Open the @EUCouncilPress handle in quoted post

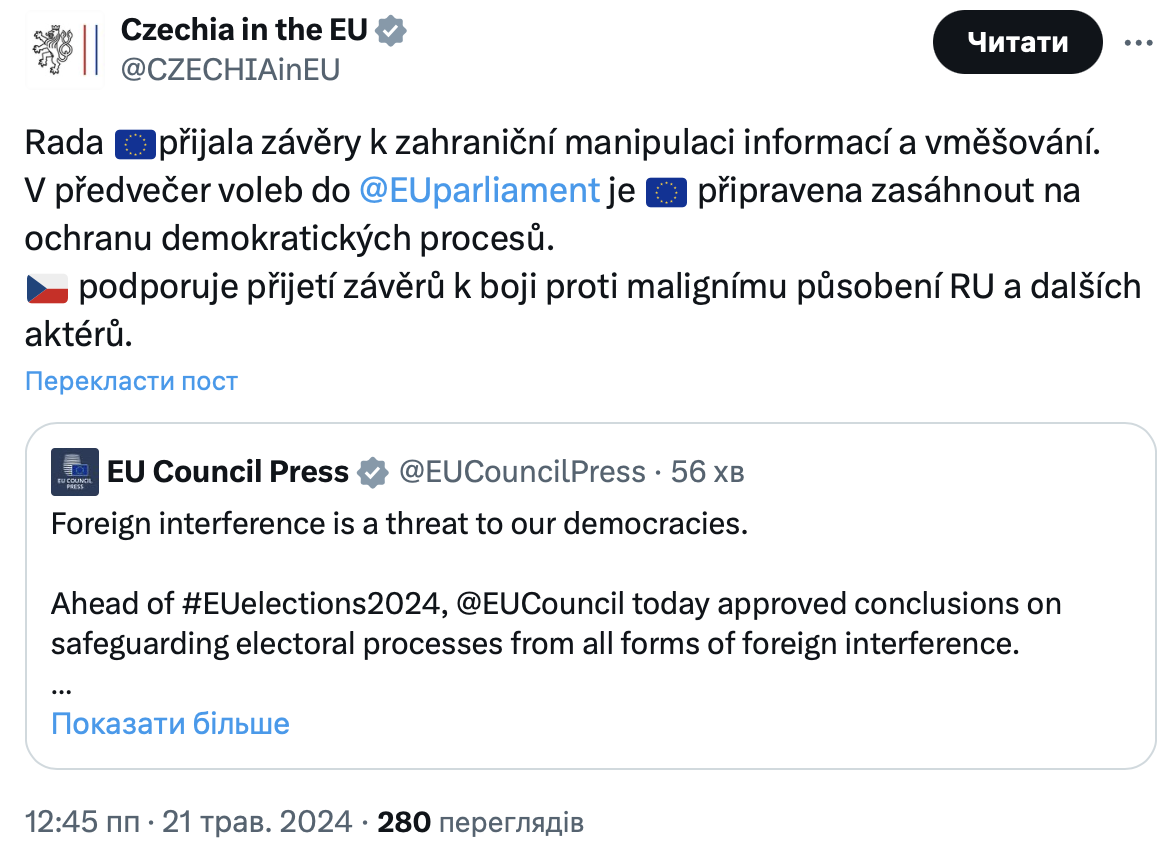(x=523, y=472)
